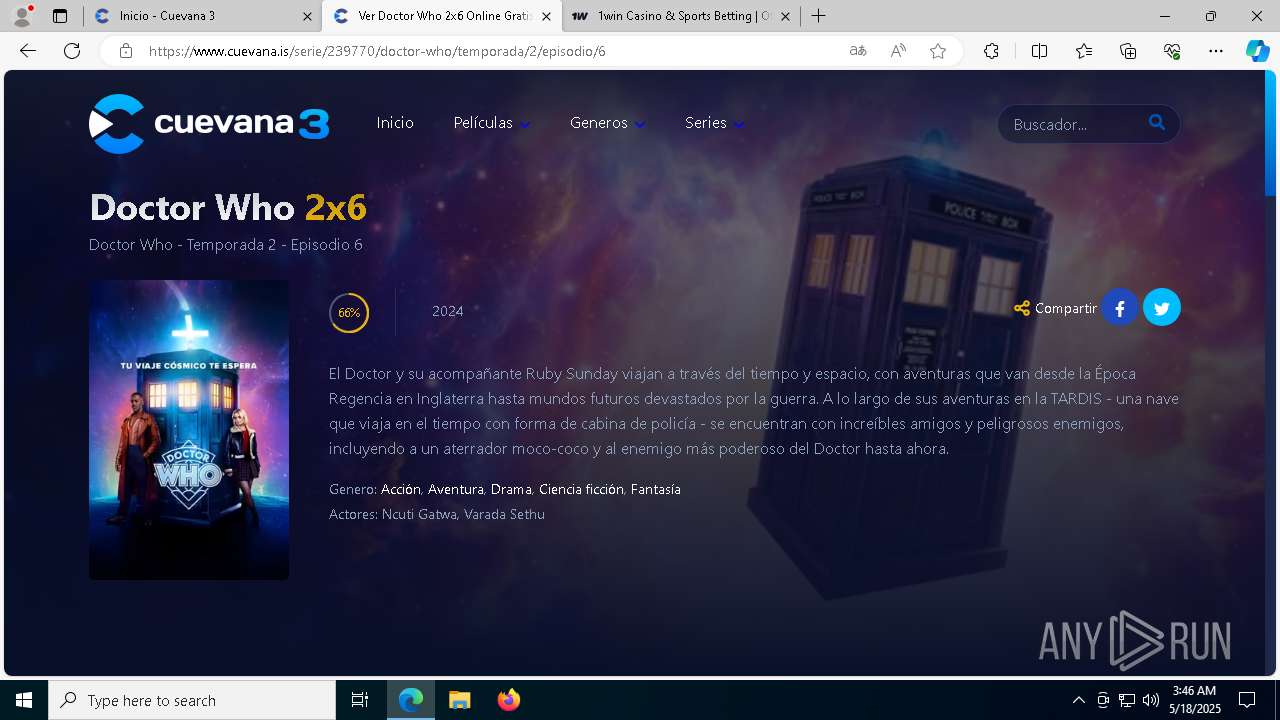The height and width of the screenshot is (720, 1280).
Task: Click actor Ncuti Gatwa
Action: tap(419, 514)
